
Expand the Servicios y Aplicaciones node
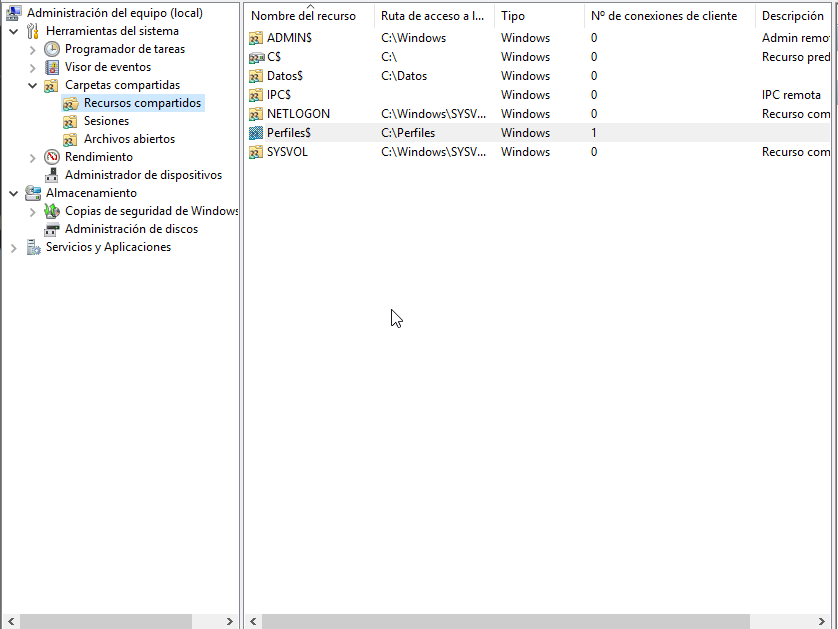[x=13, y=247]
